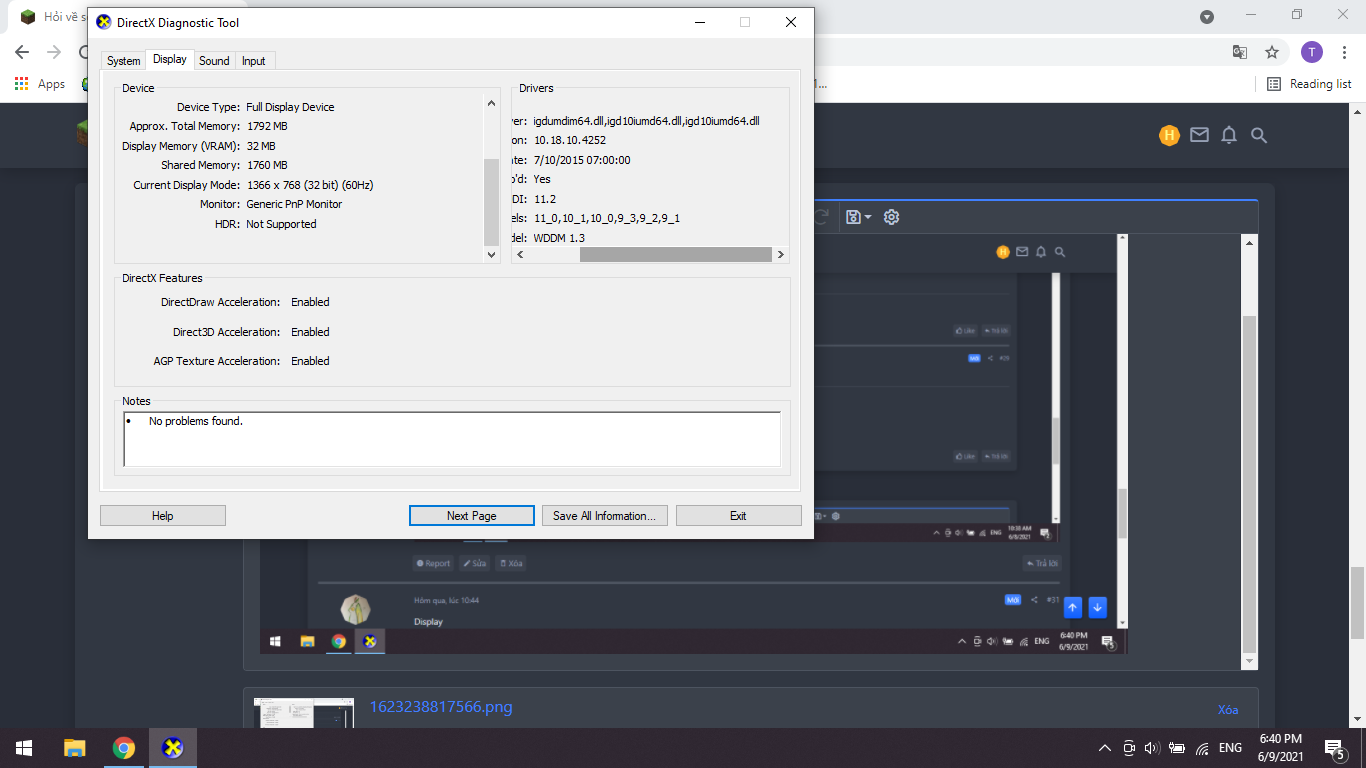Click the battery icon in system tray
This screenshot has width=1366, height=768.
pos(1177,748)
